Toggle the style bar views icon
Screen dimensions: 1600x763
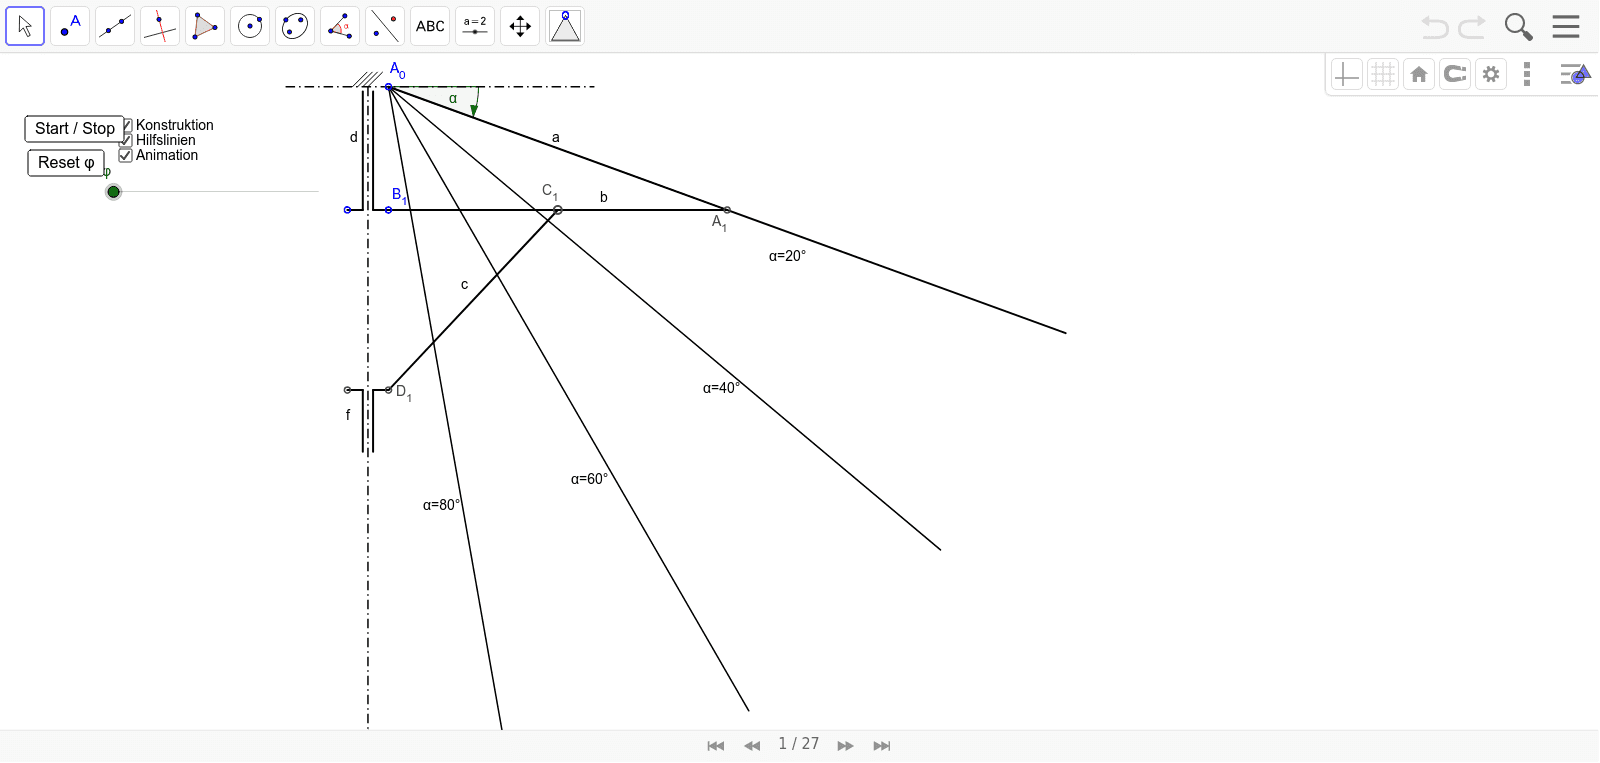click(x=1575, y=74)
